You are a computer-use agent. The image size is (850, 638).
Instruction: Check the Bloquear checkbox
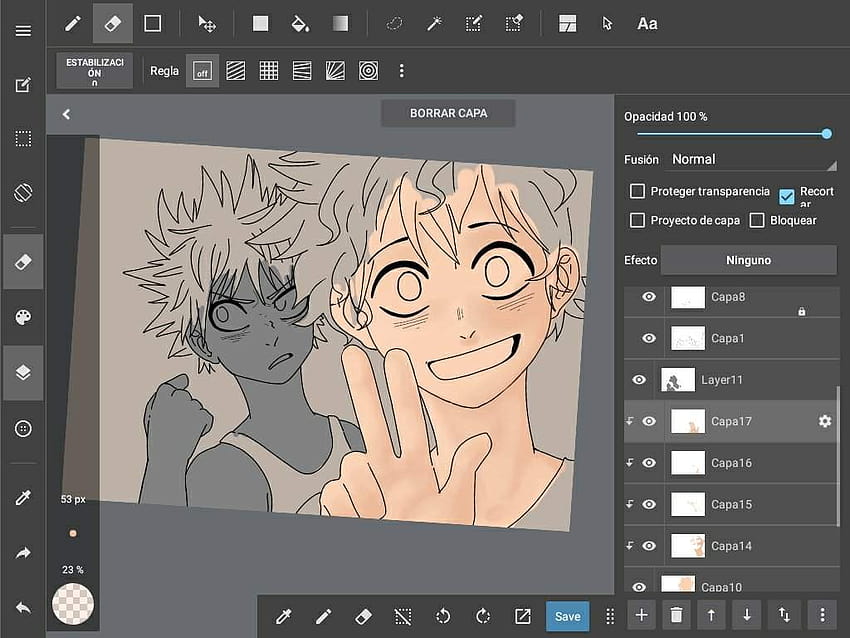[x=757, y=220]
